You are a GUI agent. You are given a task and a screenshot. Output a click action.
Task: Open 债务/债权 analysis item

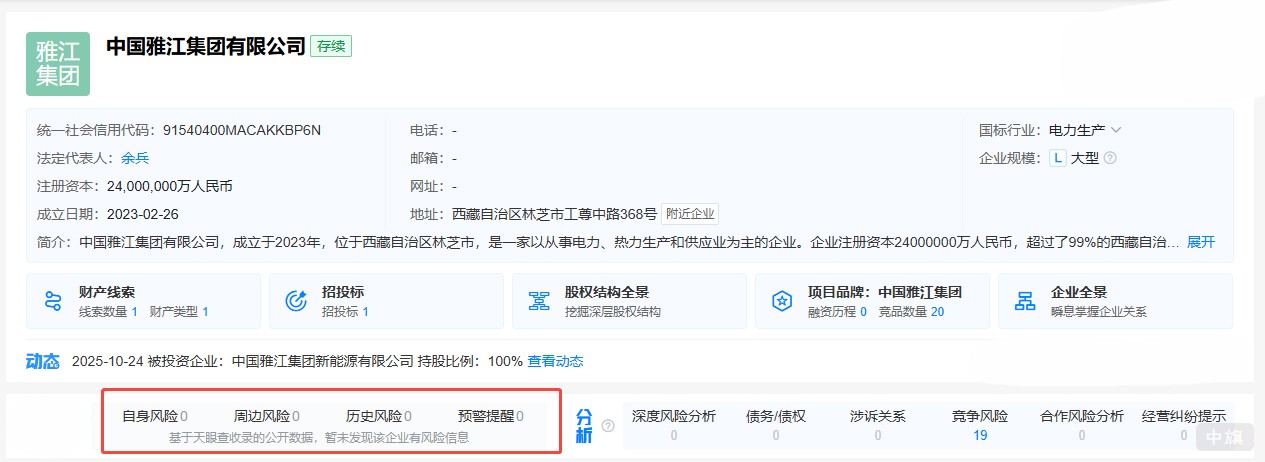pos(776,425)
